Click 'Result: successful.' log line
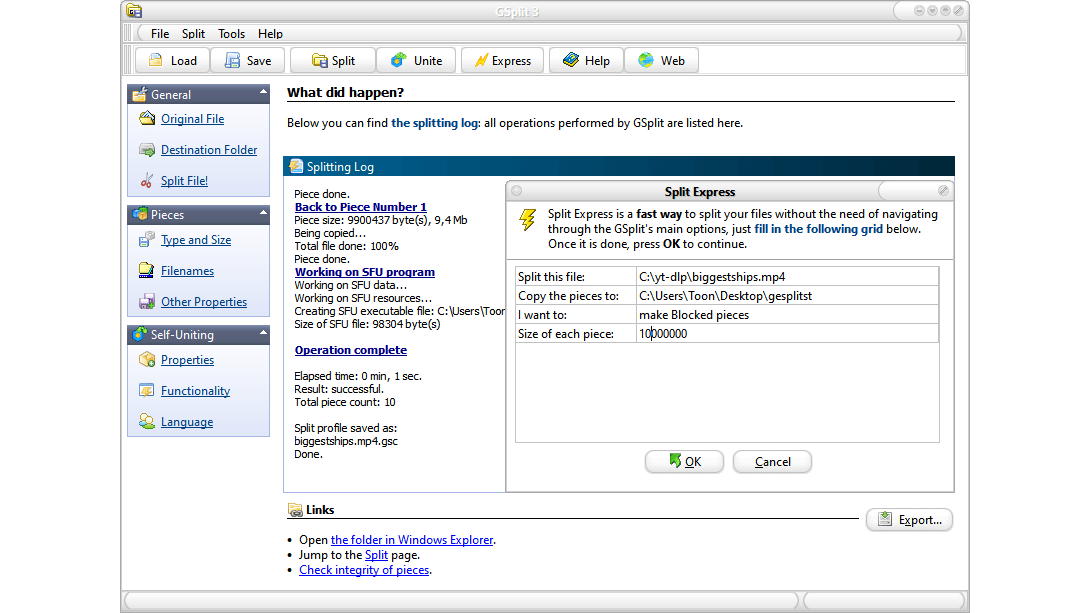Image resolution: width=1090 pixels, height=613 pixels. [339, 389]
